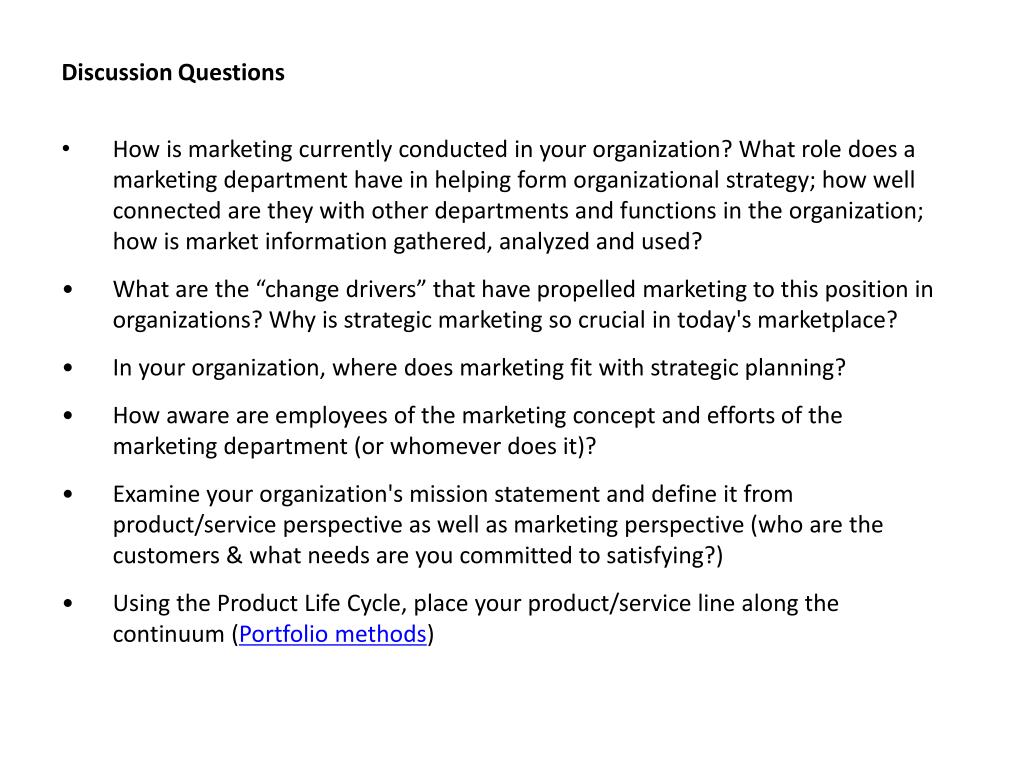
Task: Click bullet marker before "How is marketing"
Action: 66,150
